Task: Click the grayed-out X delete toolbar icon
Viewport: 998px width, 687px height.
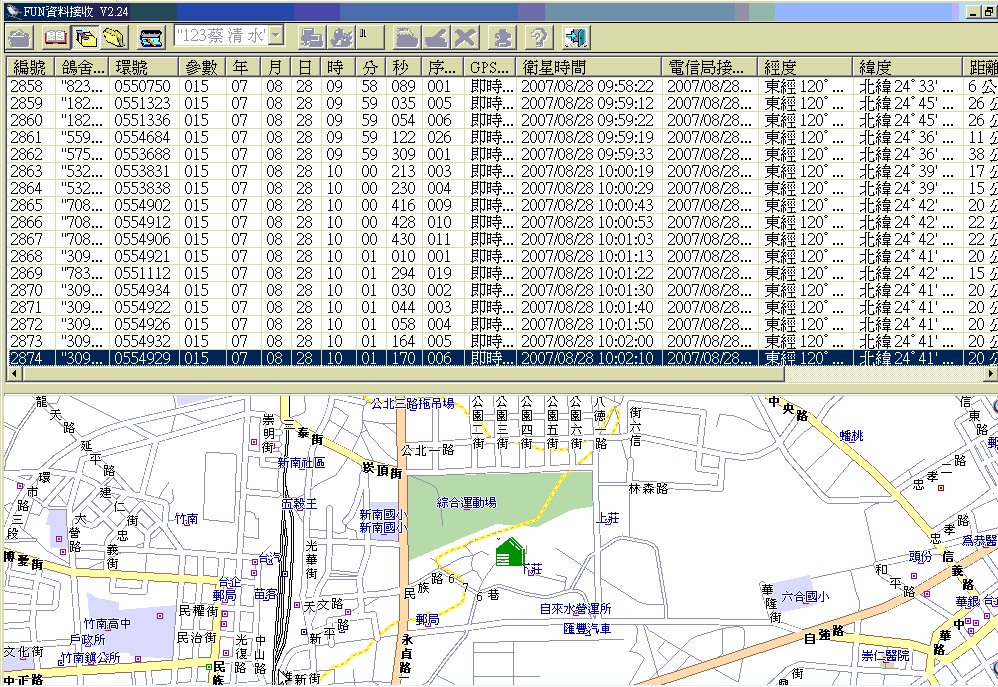Action: [x=465, y=38]
